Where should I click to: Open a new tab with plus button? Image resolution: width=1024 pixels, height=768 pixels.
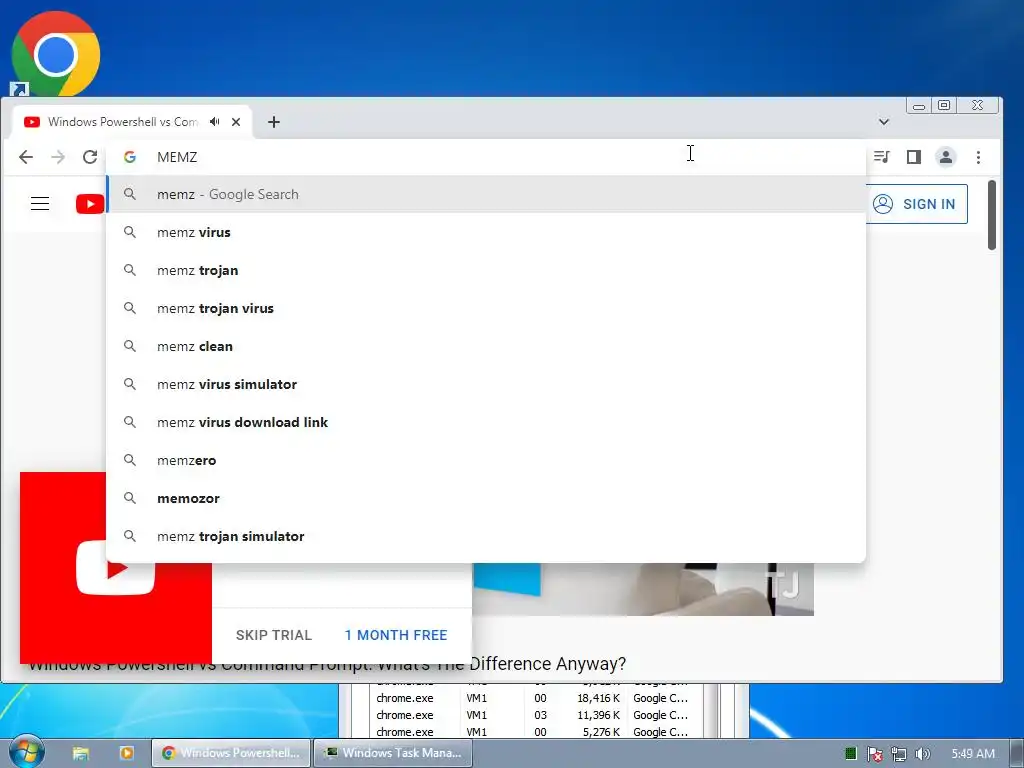point(274,122)
